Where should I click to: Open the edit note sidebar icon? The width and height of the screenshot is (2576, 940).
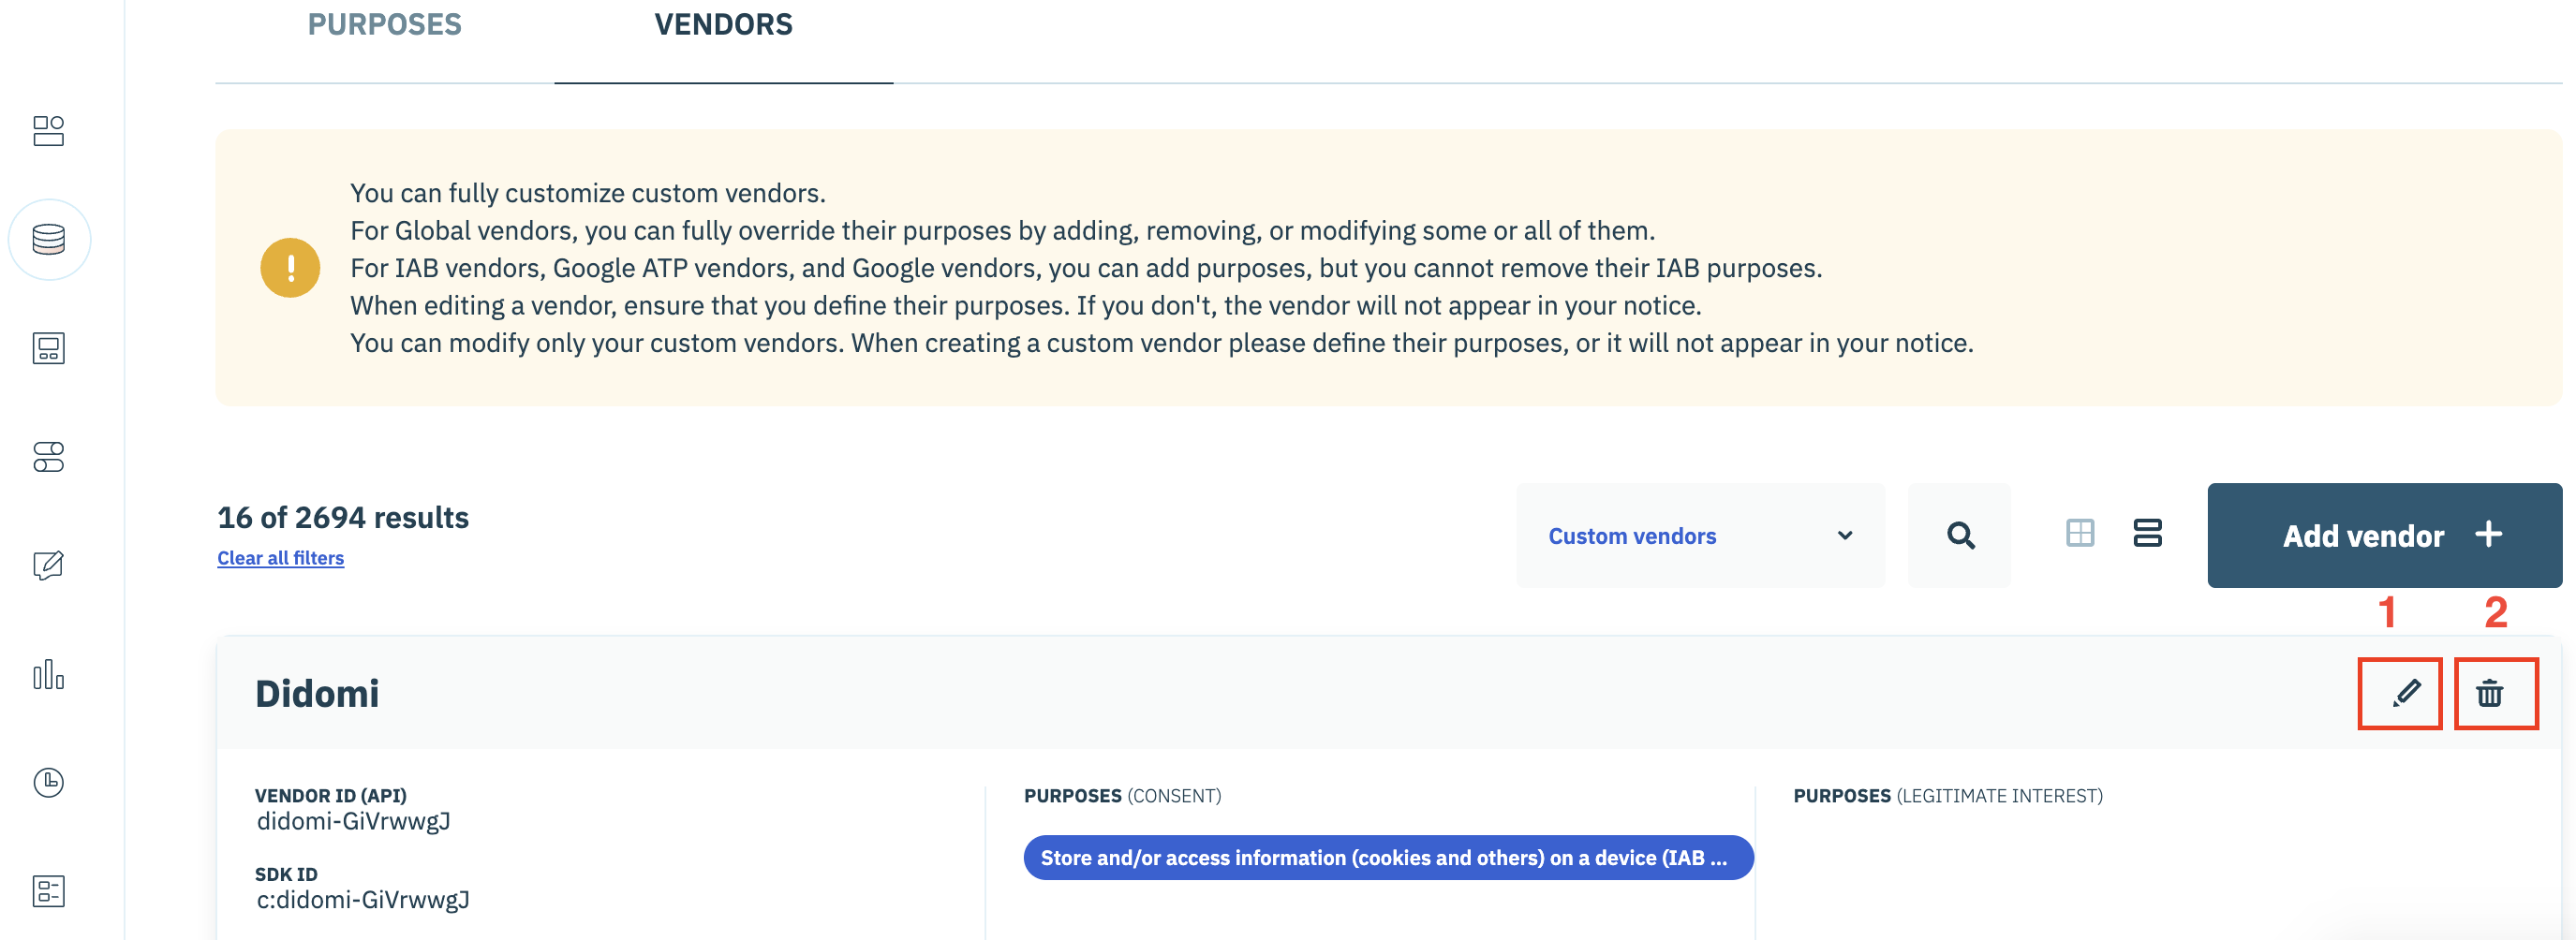tap(48, 566)
